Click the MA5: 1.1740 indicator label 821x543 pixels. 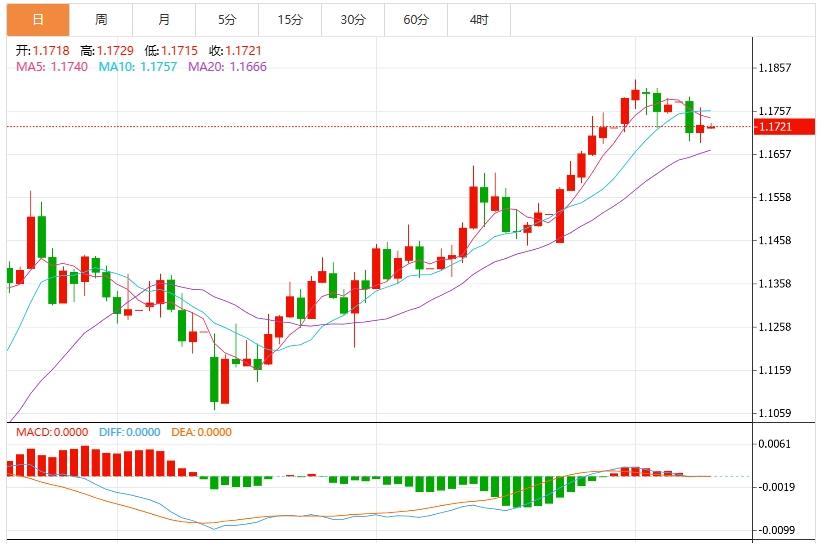point(51,66)
